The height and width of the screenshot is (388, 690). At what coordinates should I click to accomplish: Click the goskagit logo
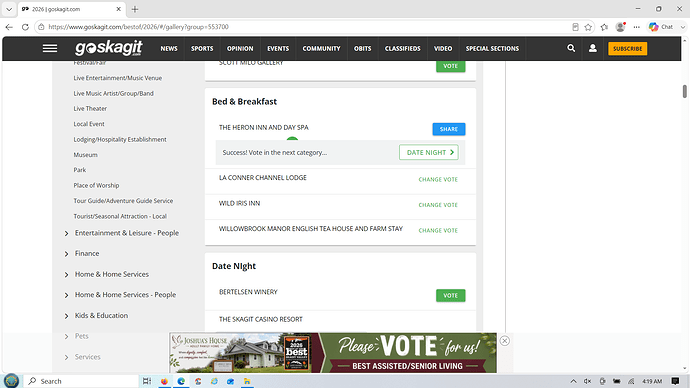tap(108, 48)
